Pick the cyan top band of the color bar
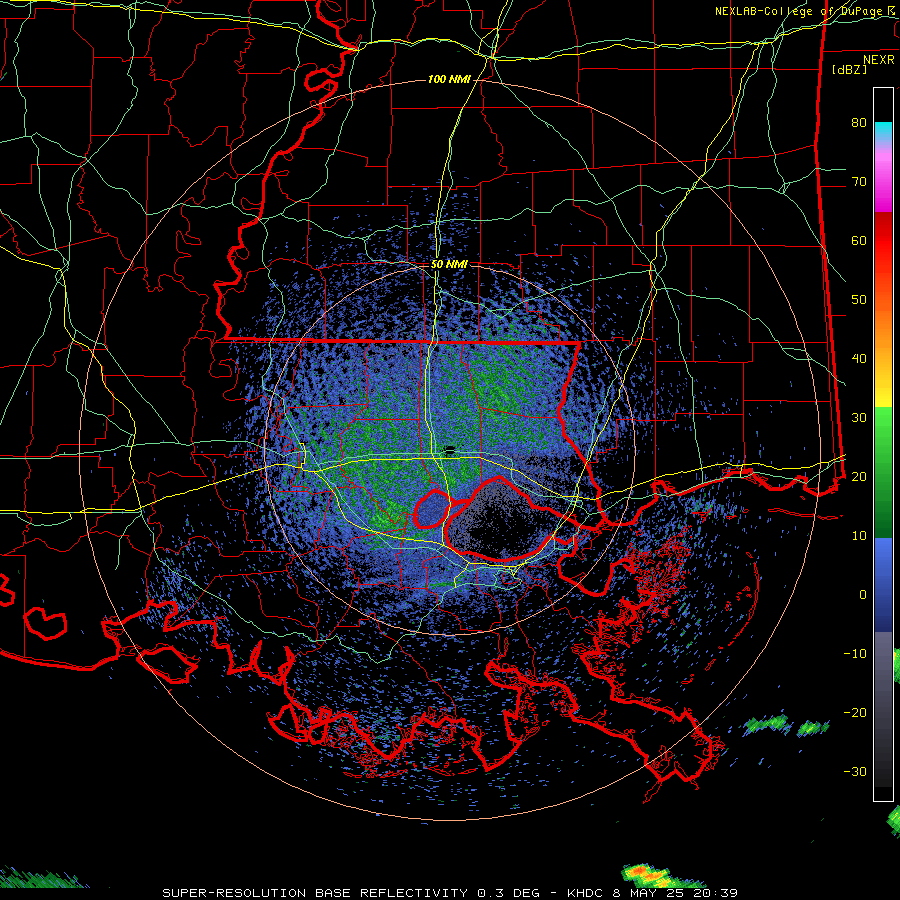Screen dimensions: 900x900 click(883, 132)
